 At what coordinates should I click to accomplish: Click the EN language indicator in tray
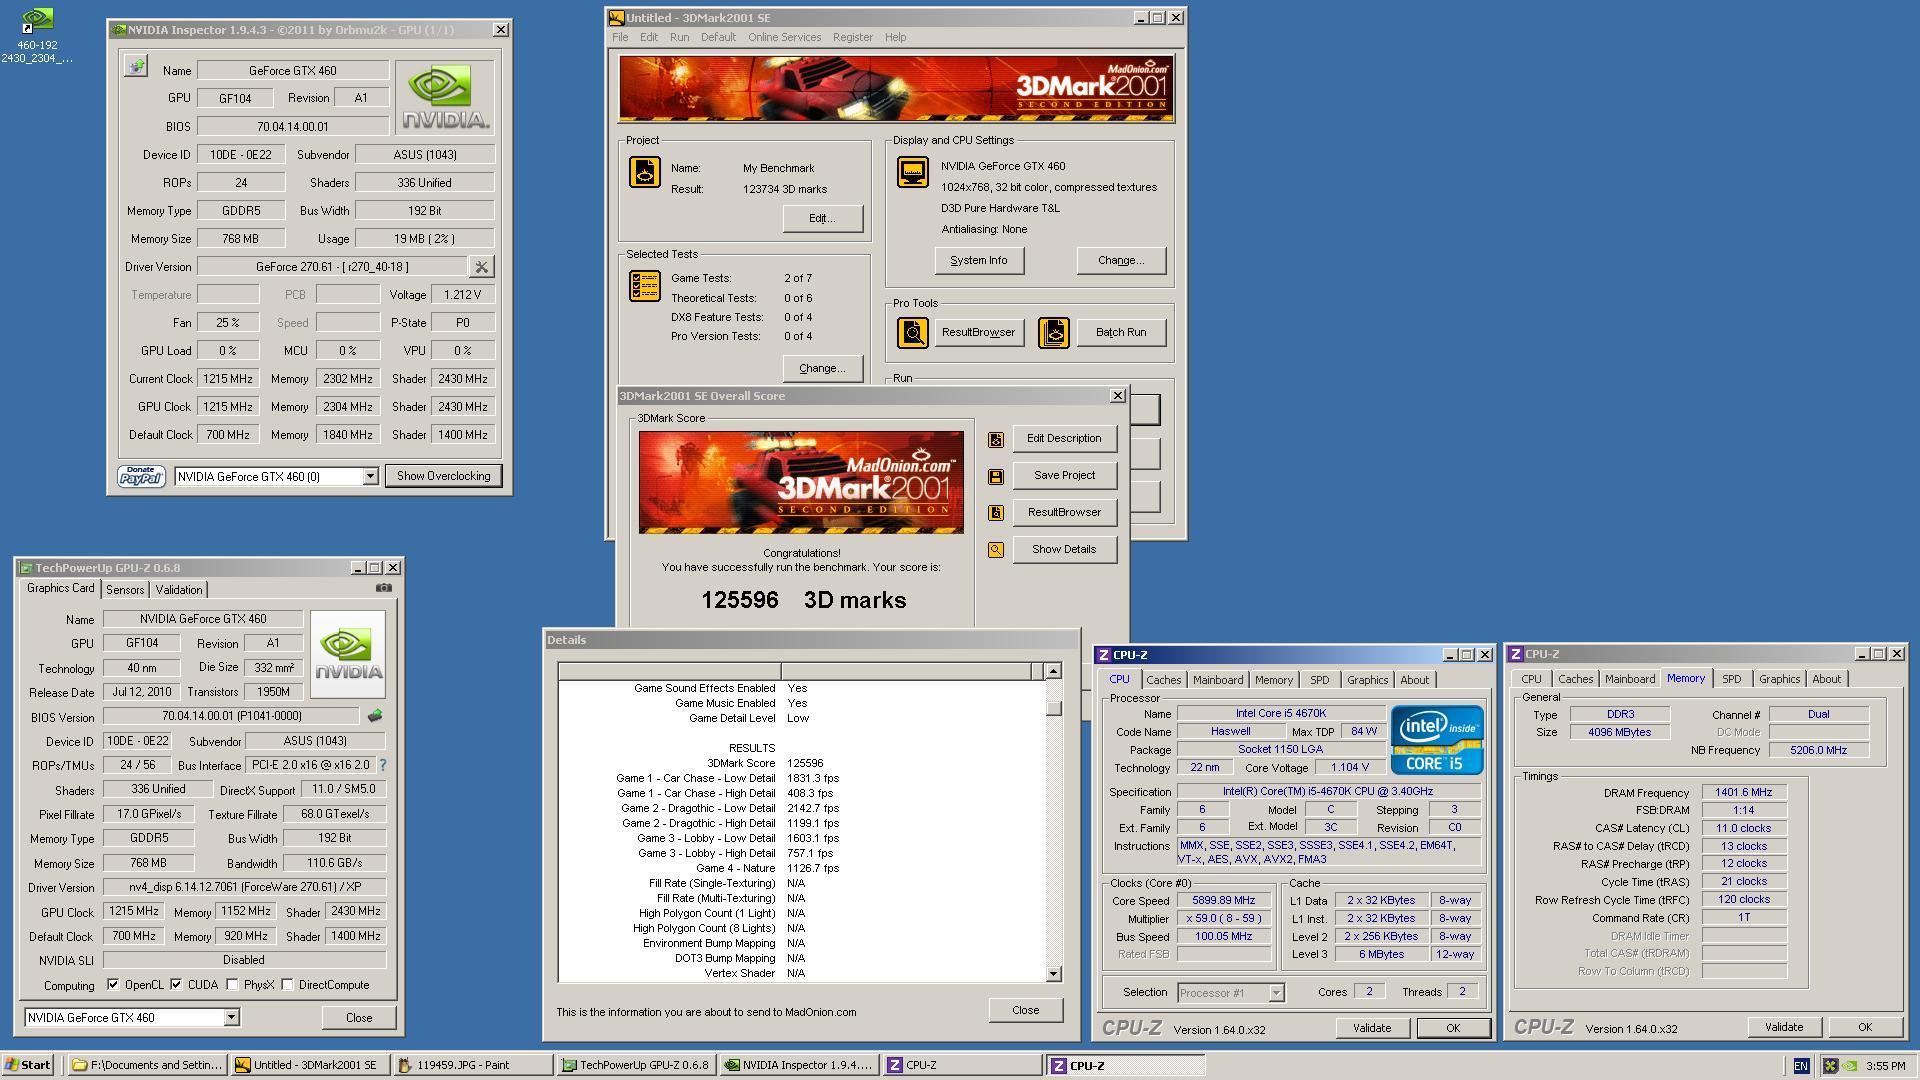(1801, 1066)
